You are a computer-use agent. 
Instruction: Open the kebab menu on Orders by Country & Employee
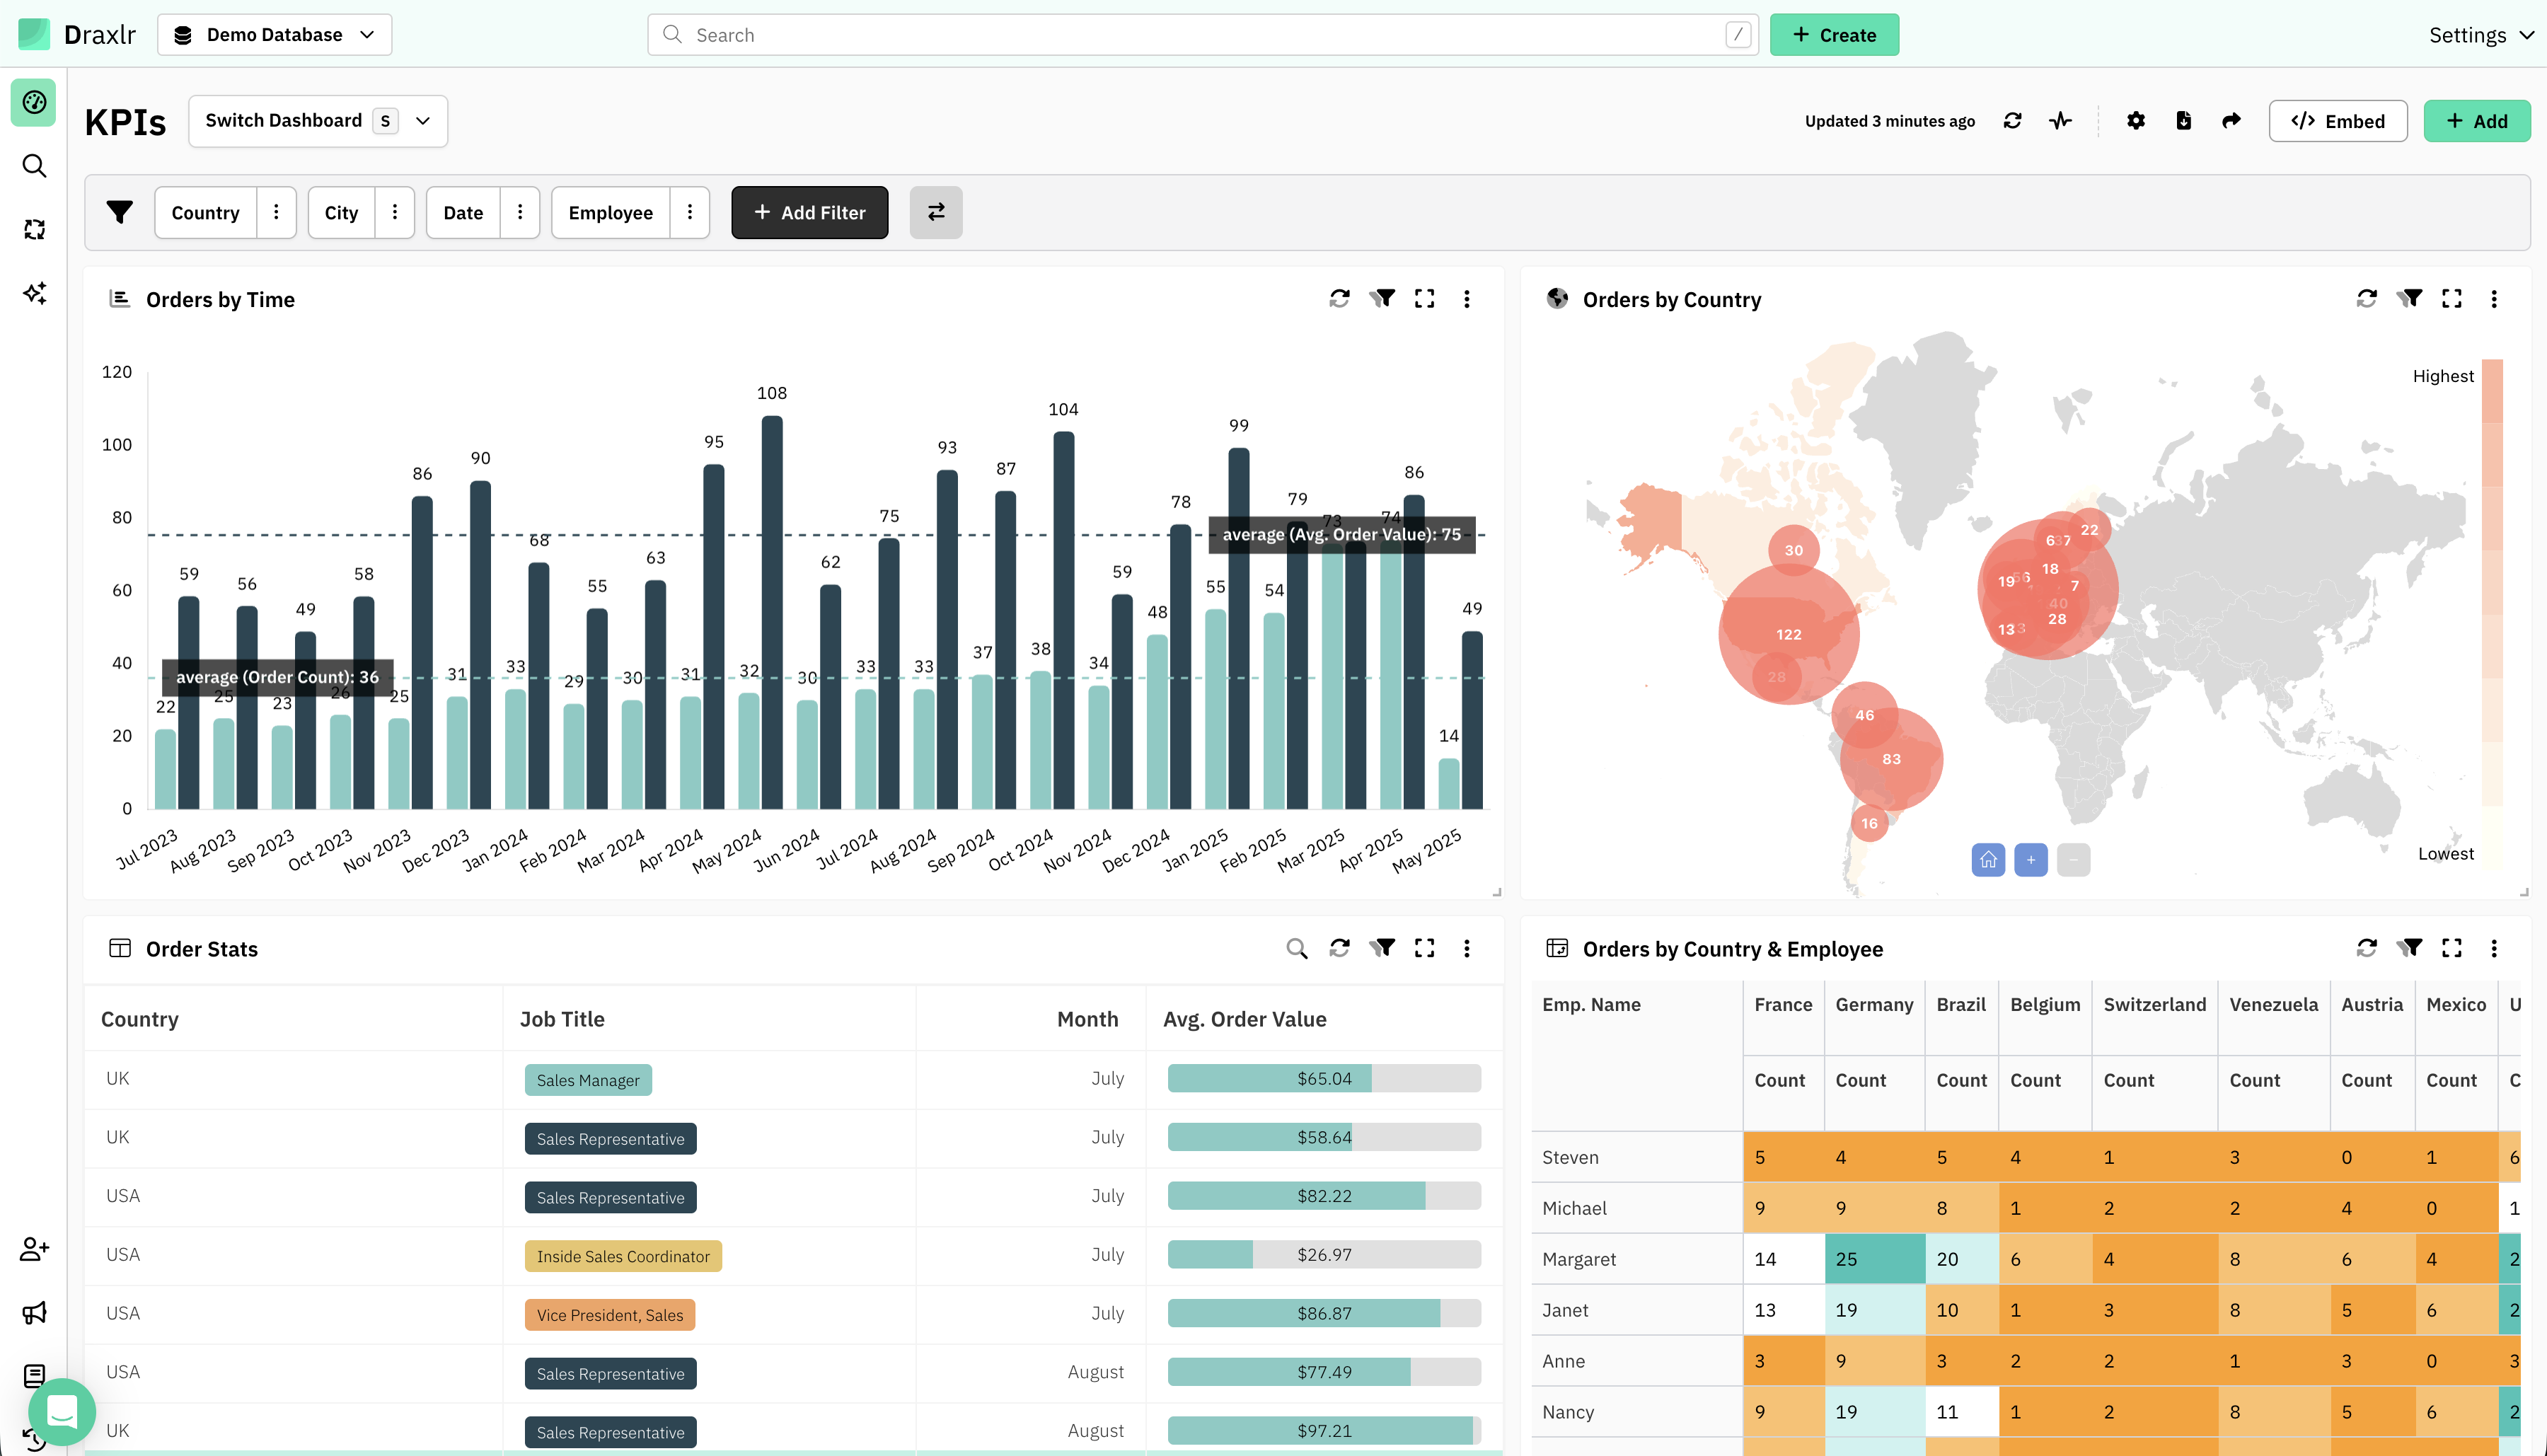[x=2494, y=948]
